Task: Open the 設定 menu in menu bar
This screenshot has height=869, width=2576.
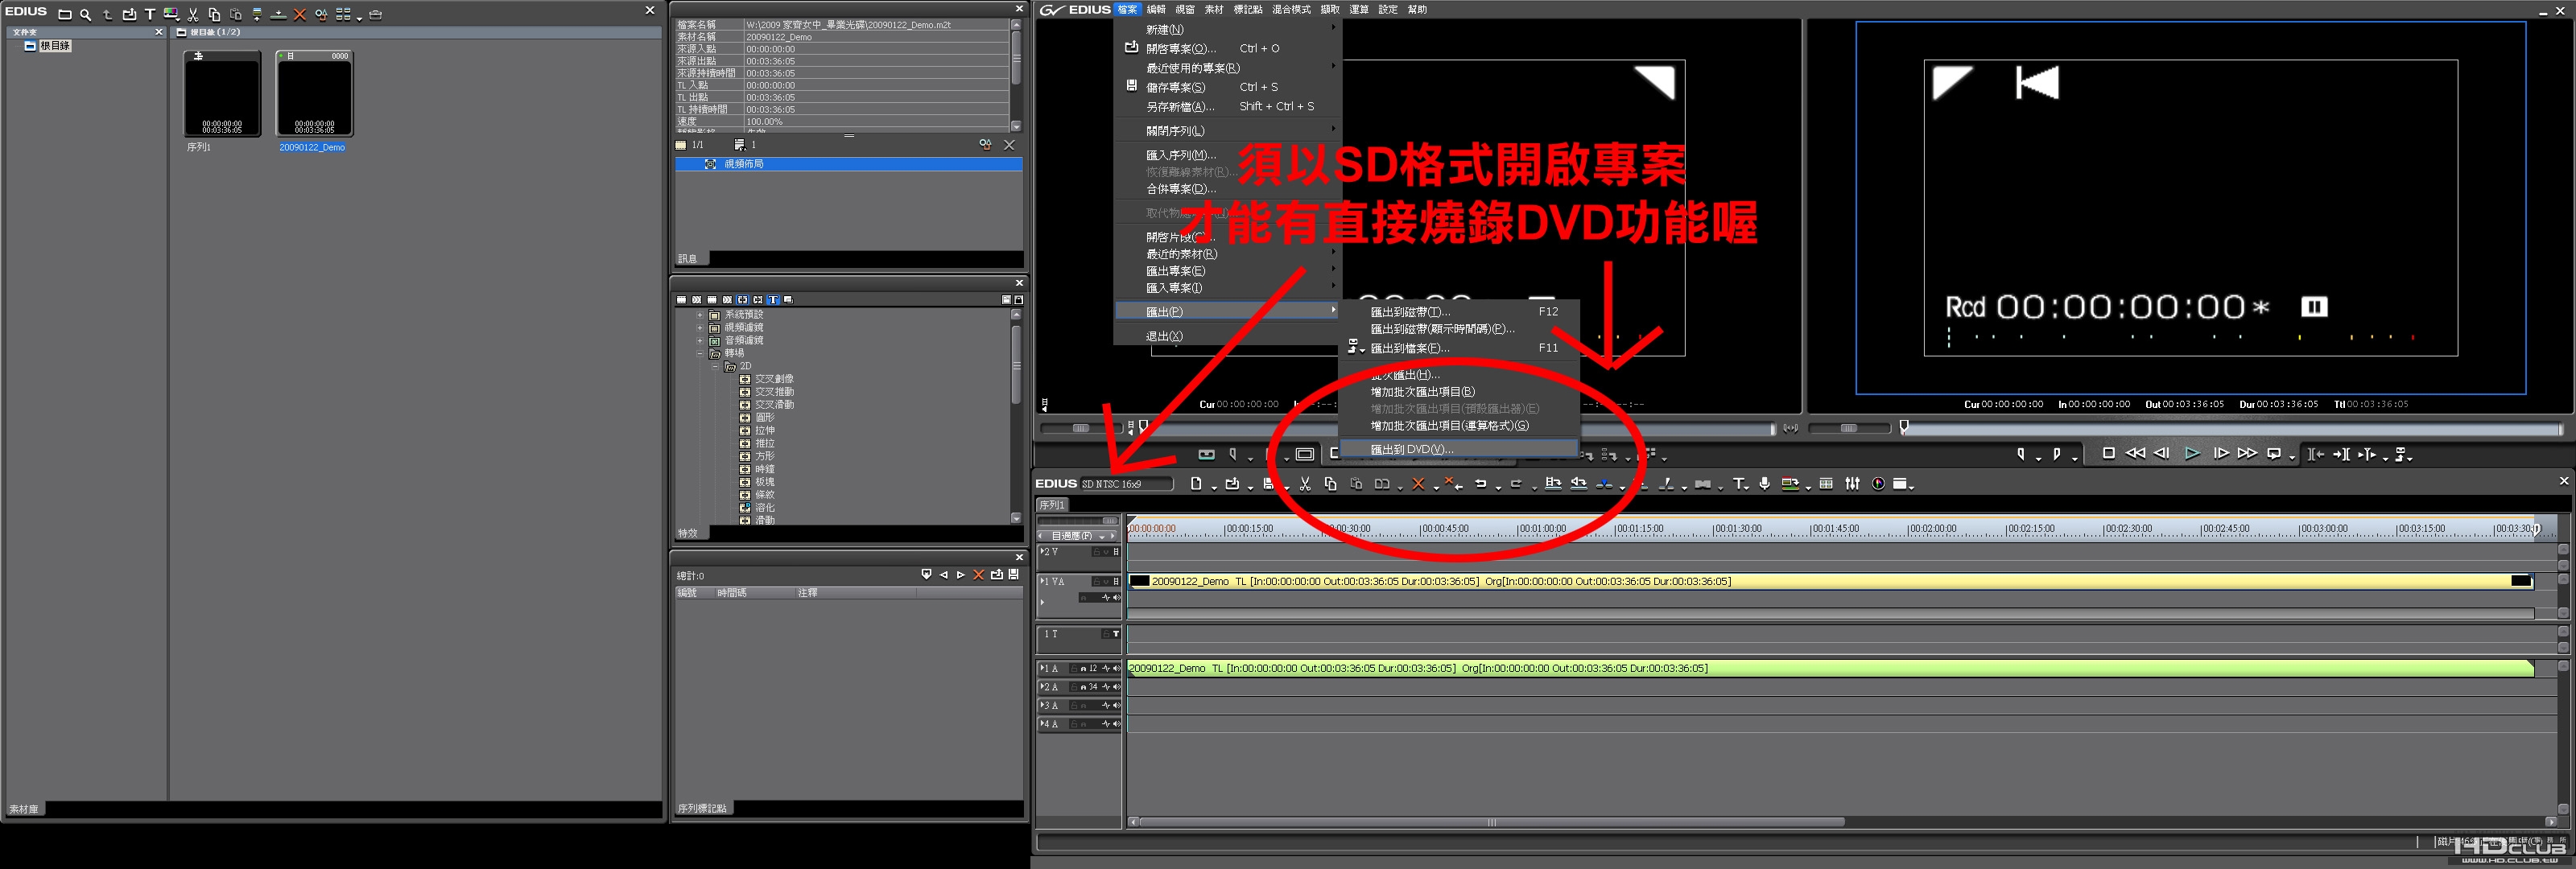Action: coord(1388,9)
